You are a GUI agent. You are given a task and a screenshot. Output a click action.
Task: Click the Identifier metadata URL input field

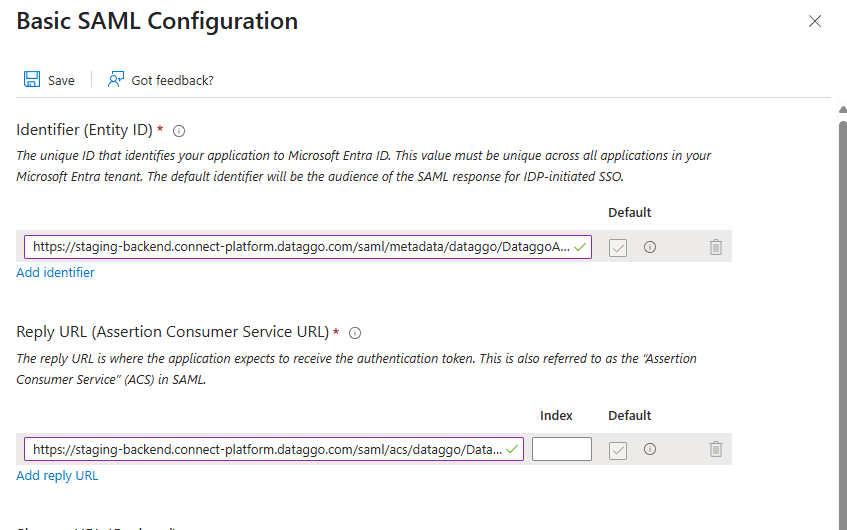point(308,247)
